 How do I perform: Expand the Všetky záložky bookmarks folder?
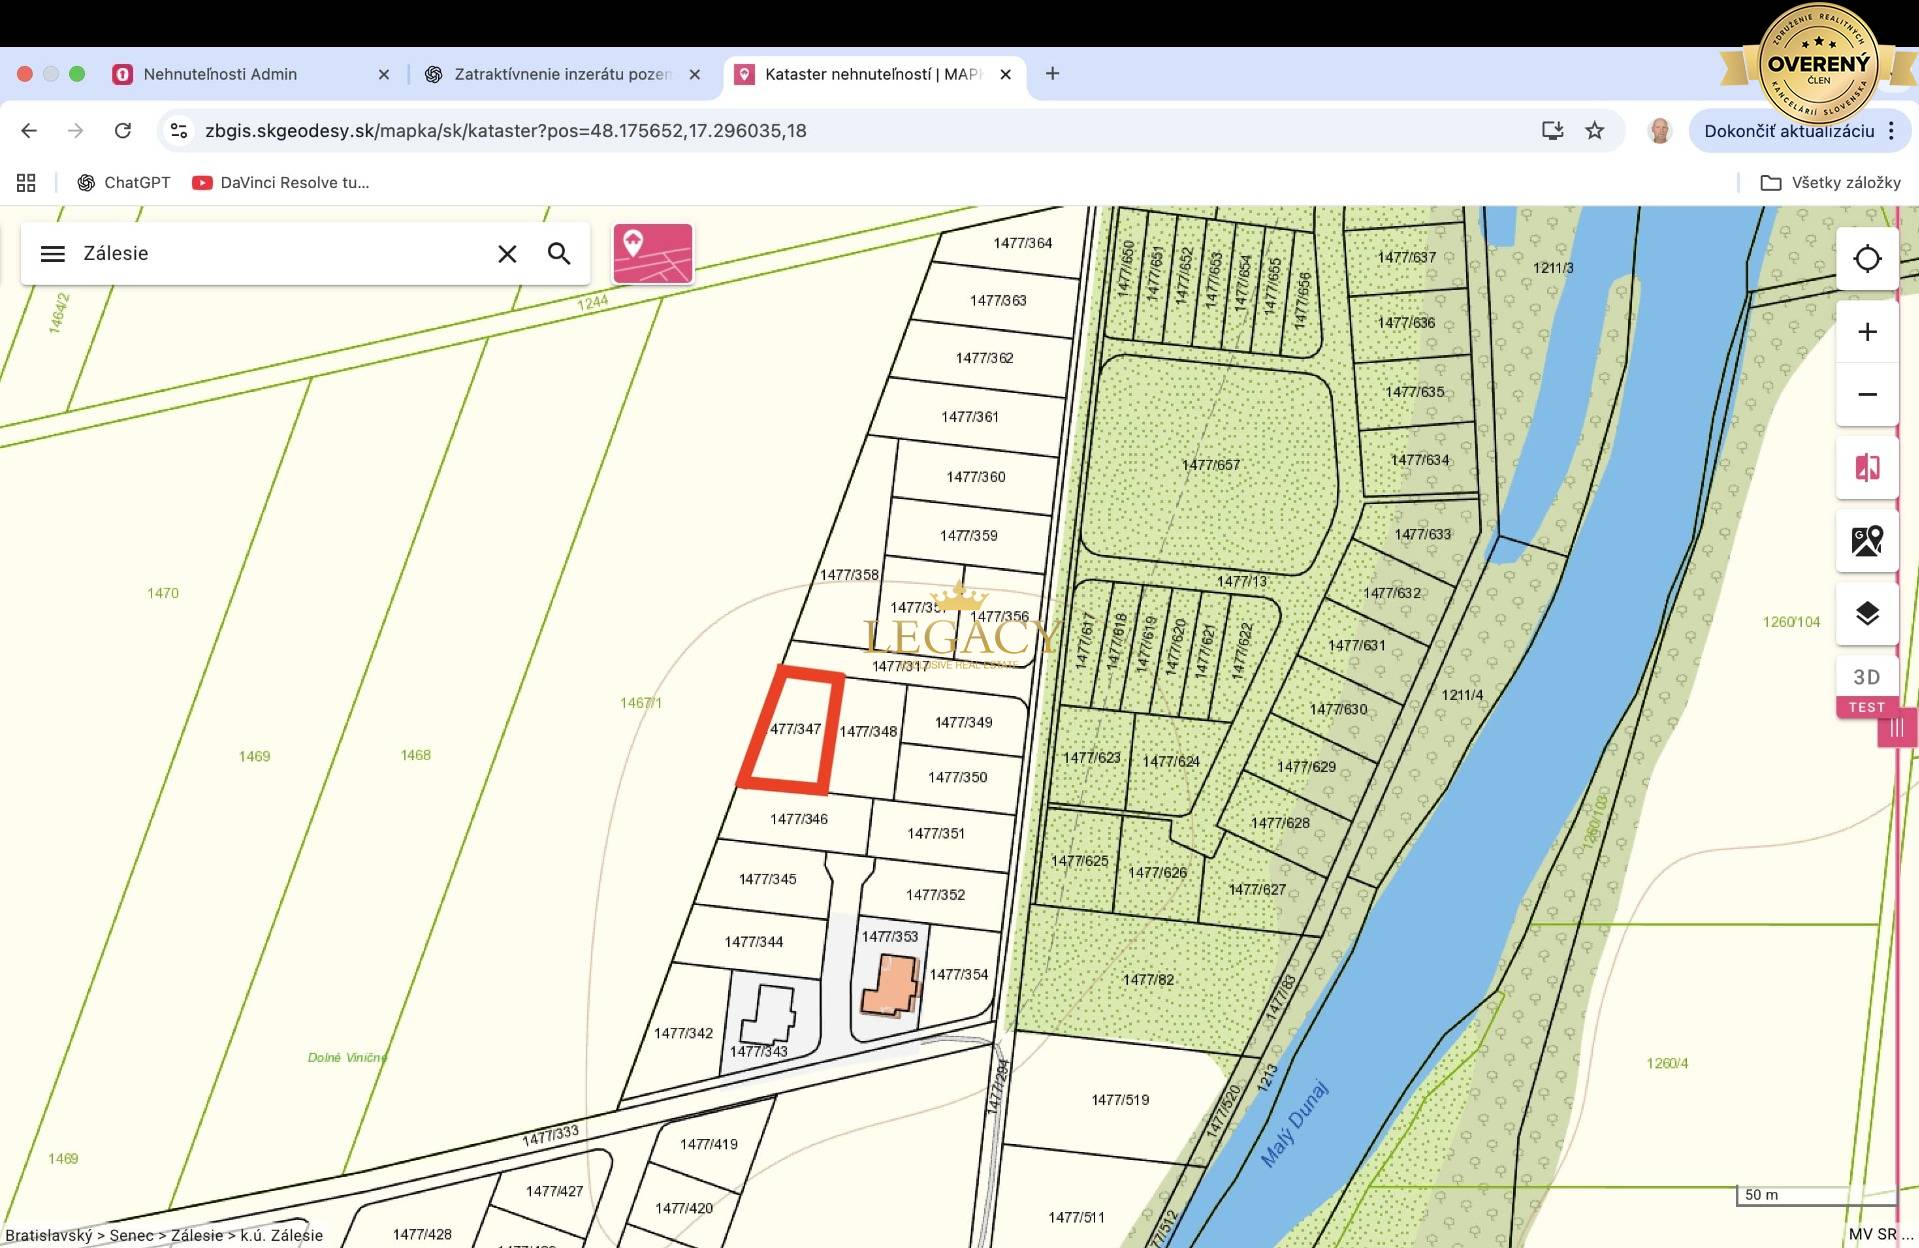click(x=1830, y=183)
